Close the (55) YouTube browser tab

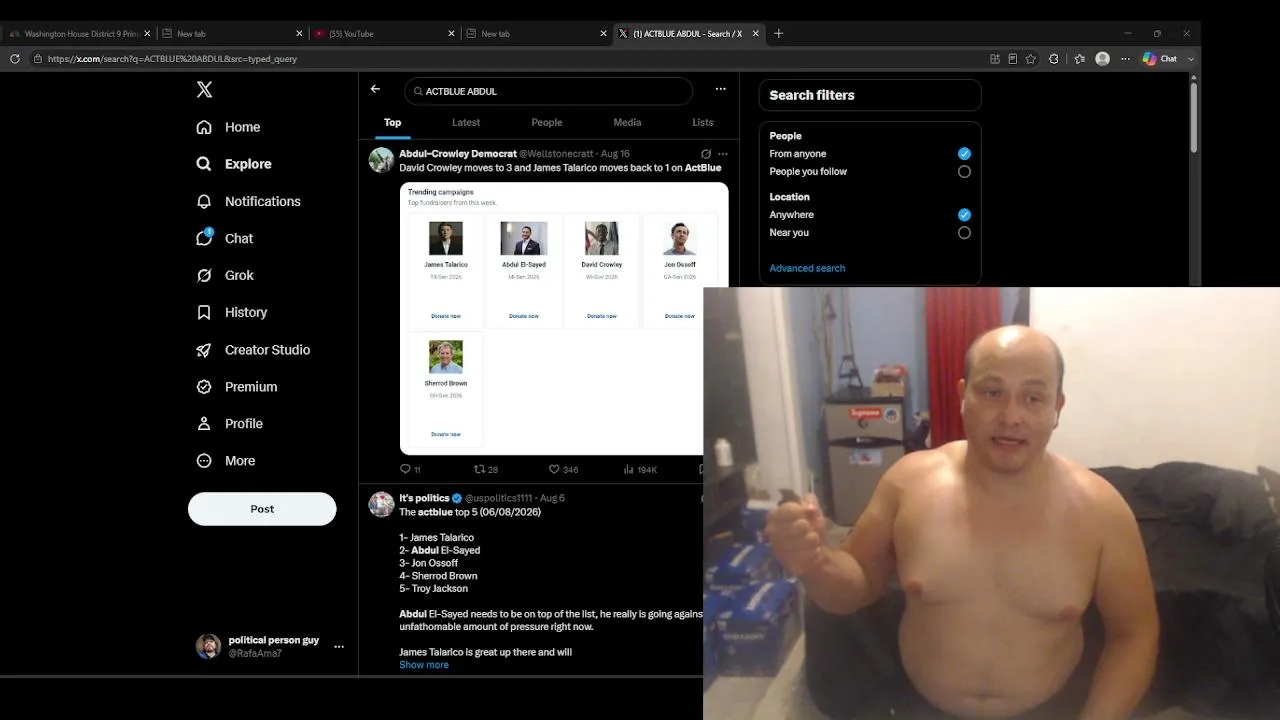451,34
